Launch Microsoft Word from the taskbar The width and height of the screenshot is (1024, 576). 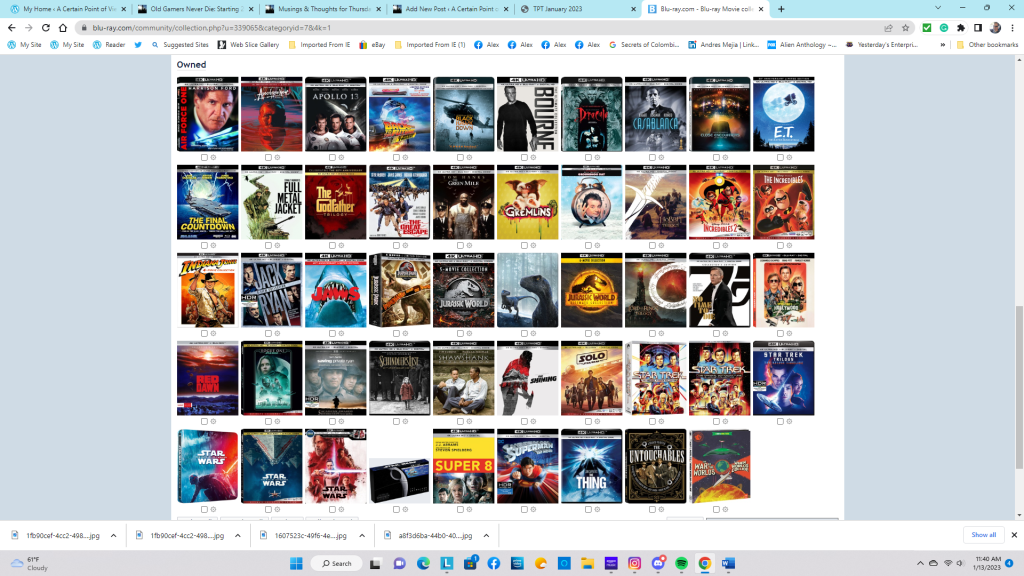(728, 563)
